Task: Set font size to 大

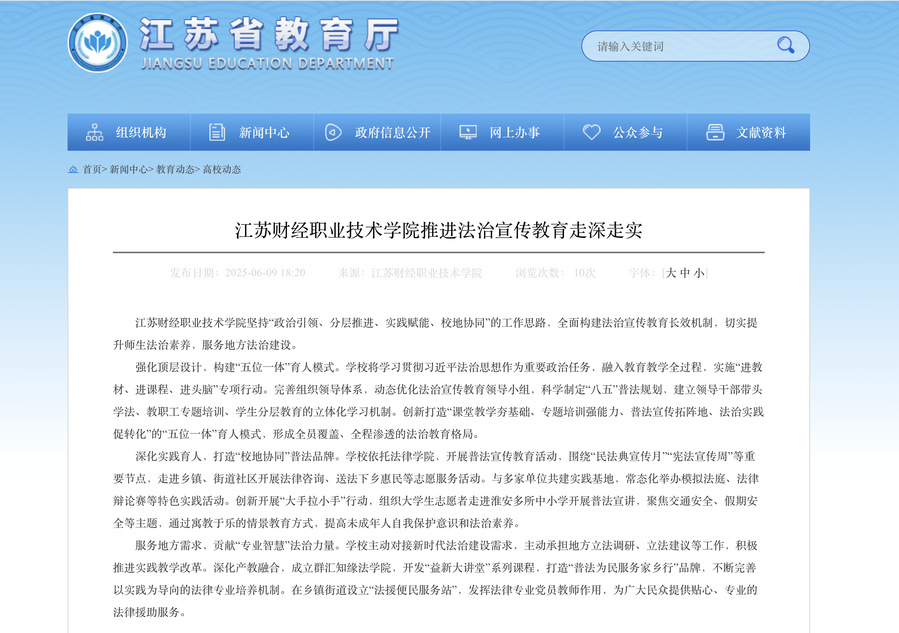Action: (671, 273)
